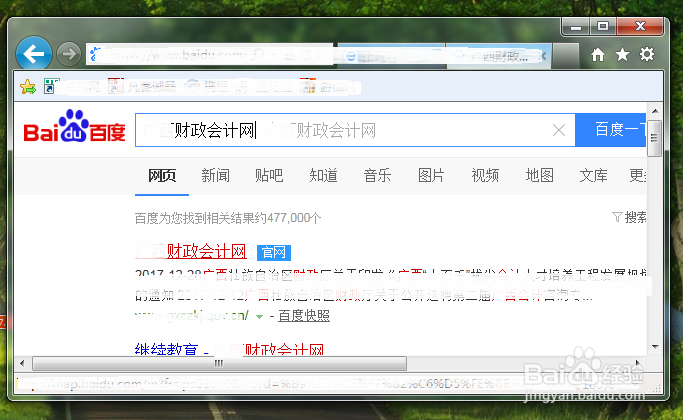The image size is (683, 420).
Task: Select the 图片 search category
Action: 431,176
